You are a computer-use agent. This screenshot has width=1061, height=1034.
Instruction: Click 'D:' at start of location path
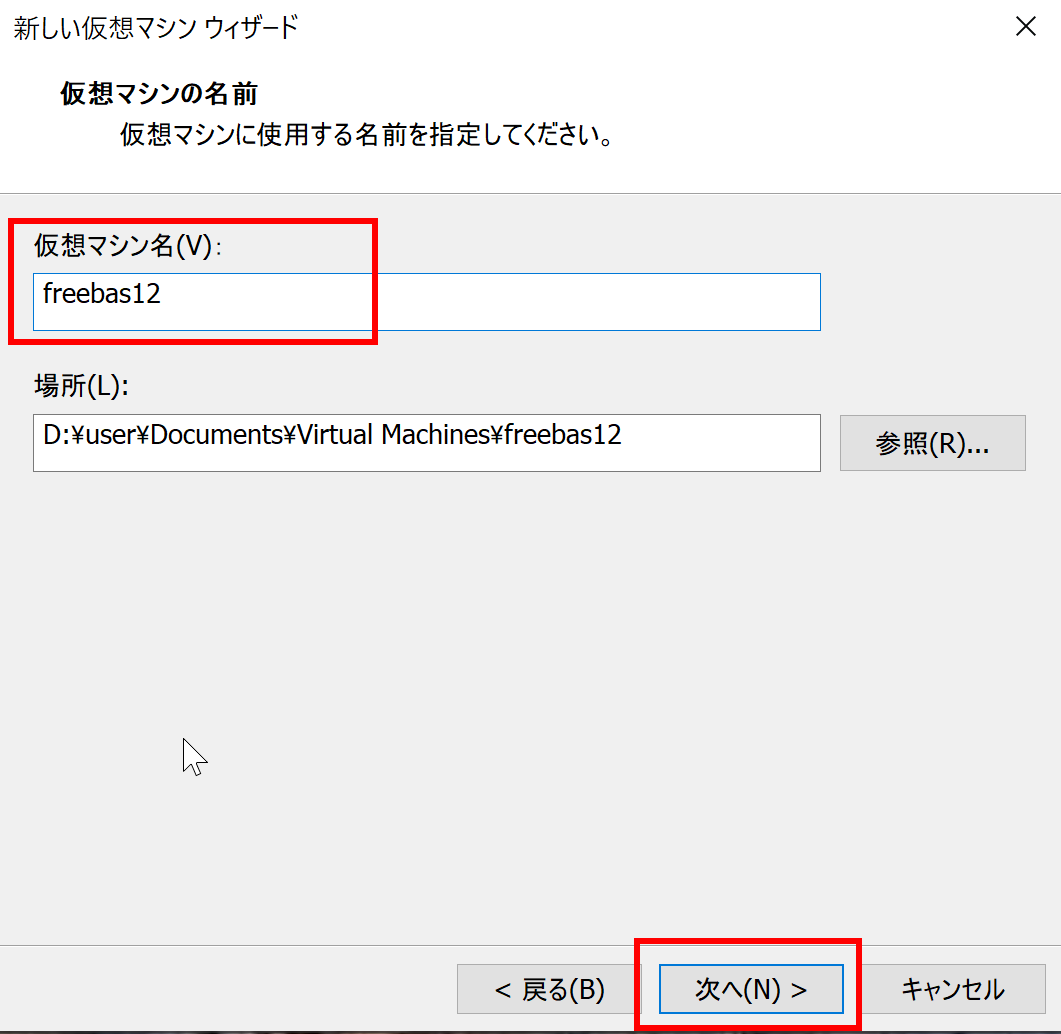55,435
